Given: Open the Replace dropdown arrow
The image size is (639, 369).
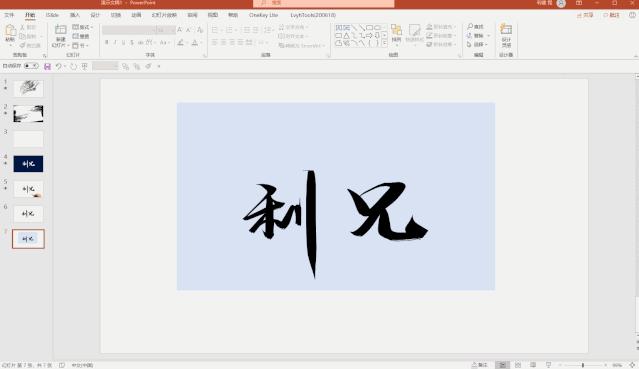Looking at the screenshot, I should click(x=489, y=36).
